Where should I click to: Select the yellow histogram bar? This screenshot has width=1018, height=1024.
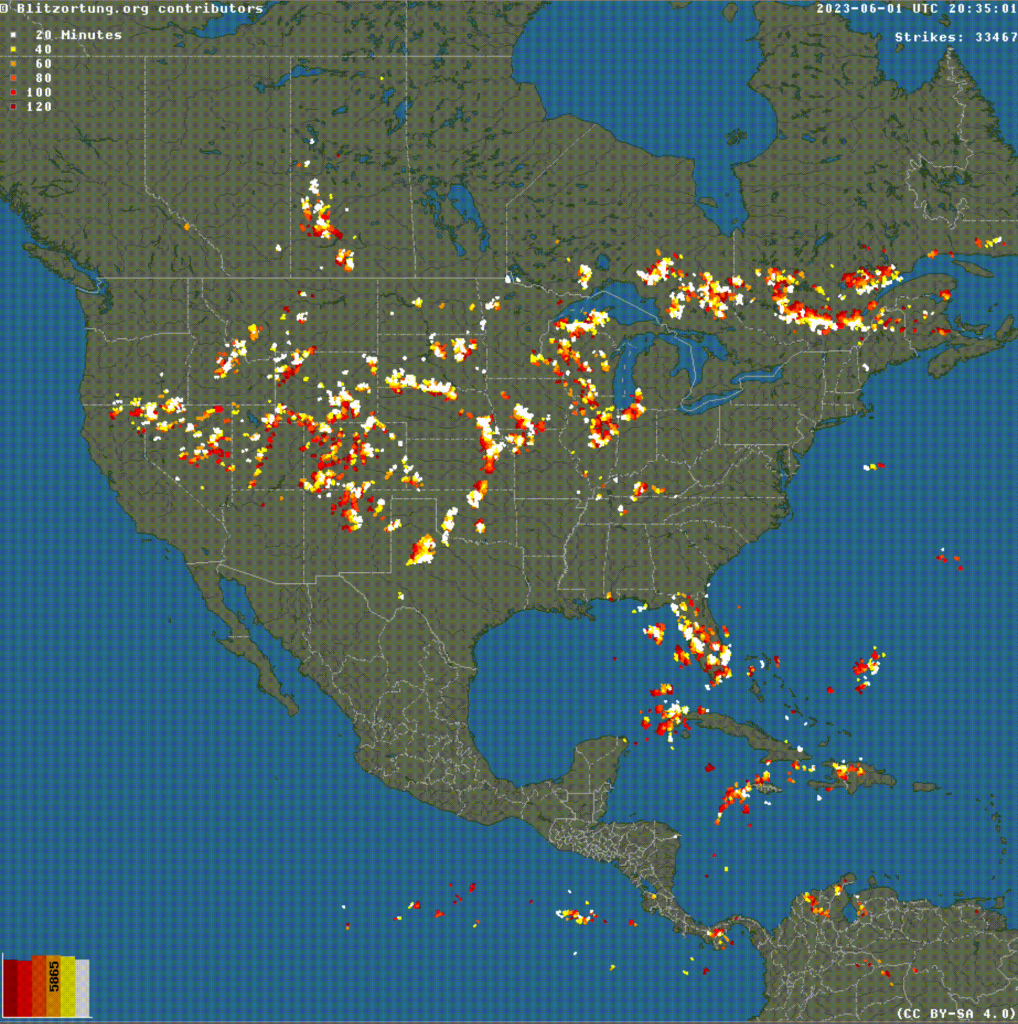click(x=68, y=986)
